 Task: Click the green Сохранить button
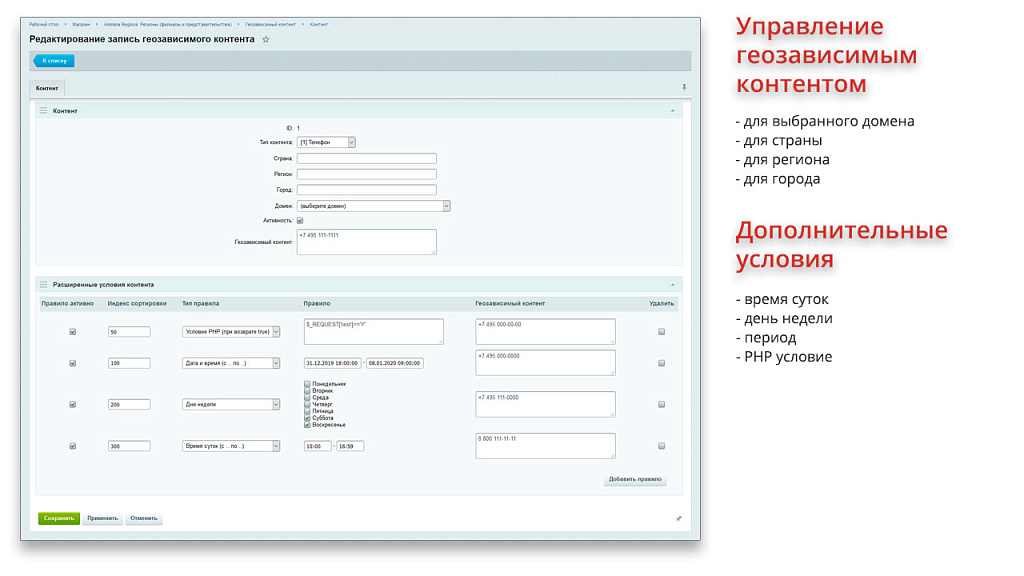[x=58, y=519]
